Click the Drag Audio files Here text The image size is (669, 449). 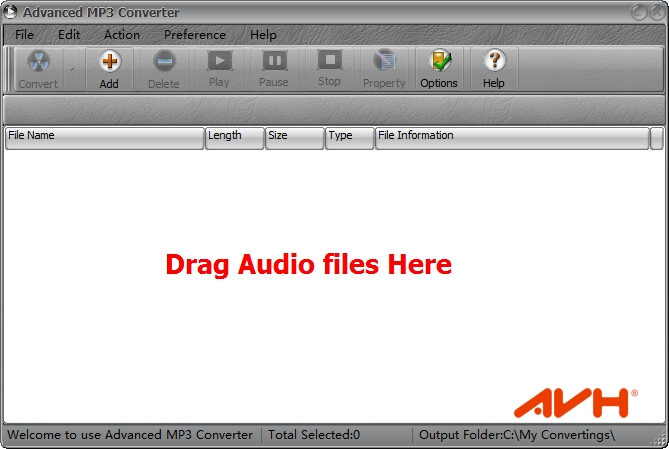coord(308,265)
